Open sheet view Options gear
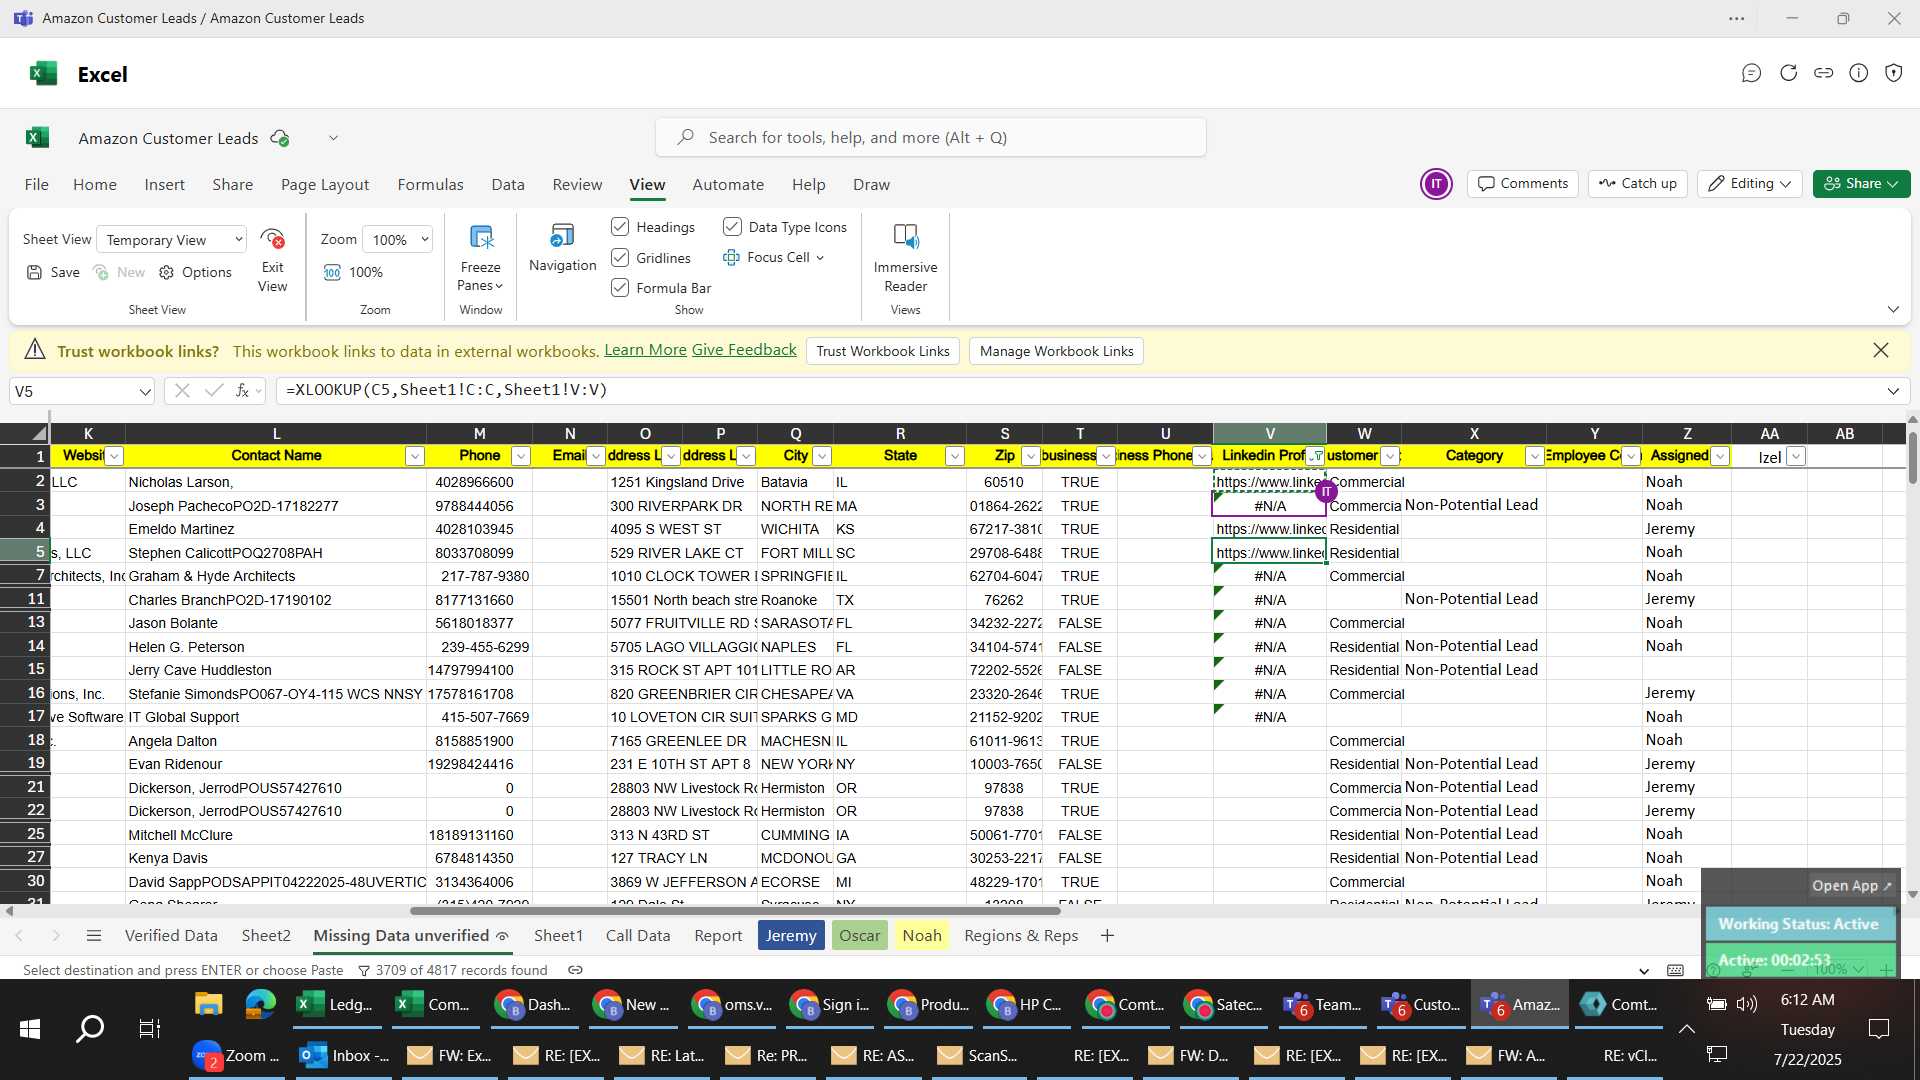The width and height of the screenshot is (1920, 1080). (x=195, y=272)
